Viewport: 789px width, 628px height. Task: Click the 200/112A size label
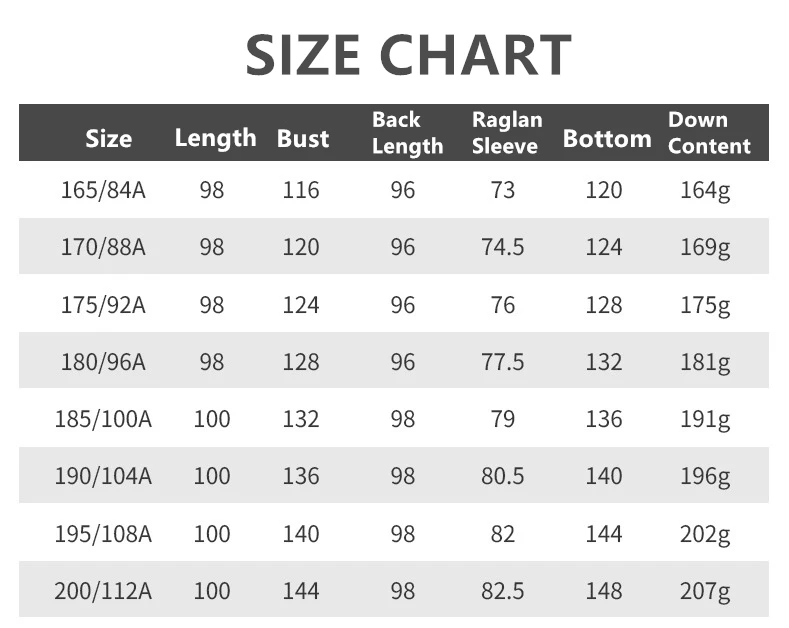coord(103,591)
